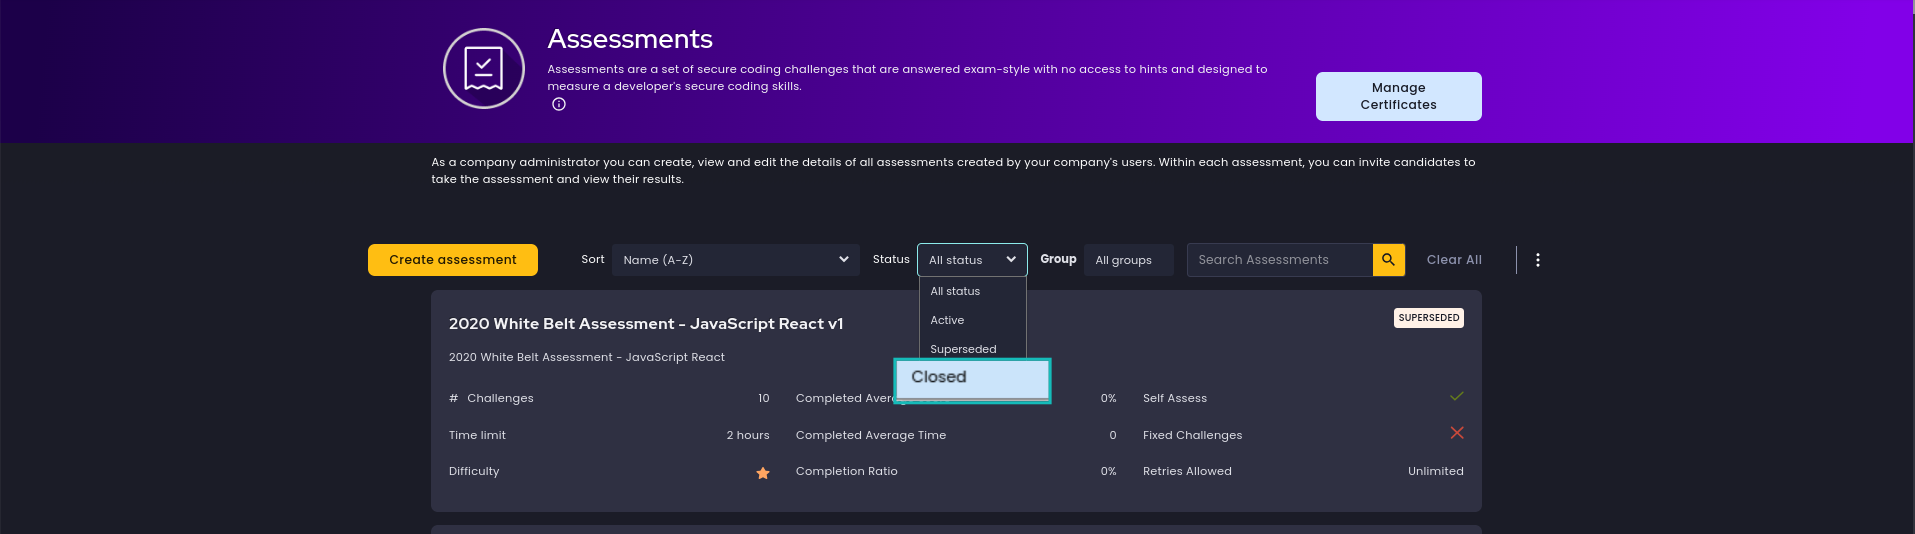Open the Sort Name (A-Z) dropdown

[736, 260]
